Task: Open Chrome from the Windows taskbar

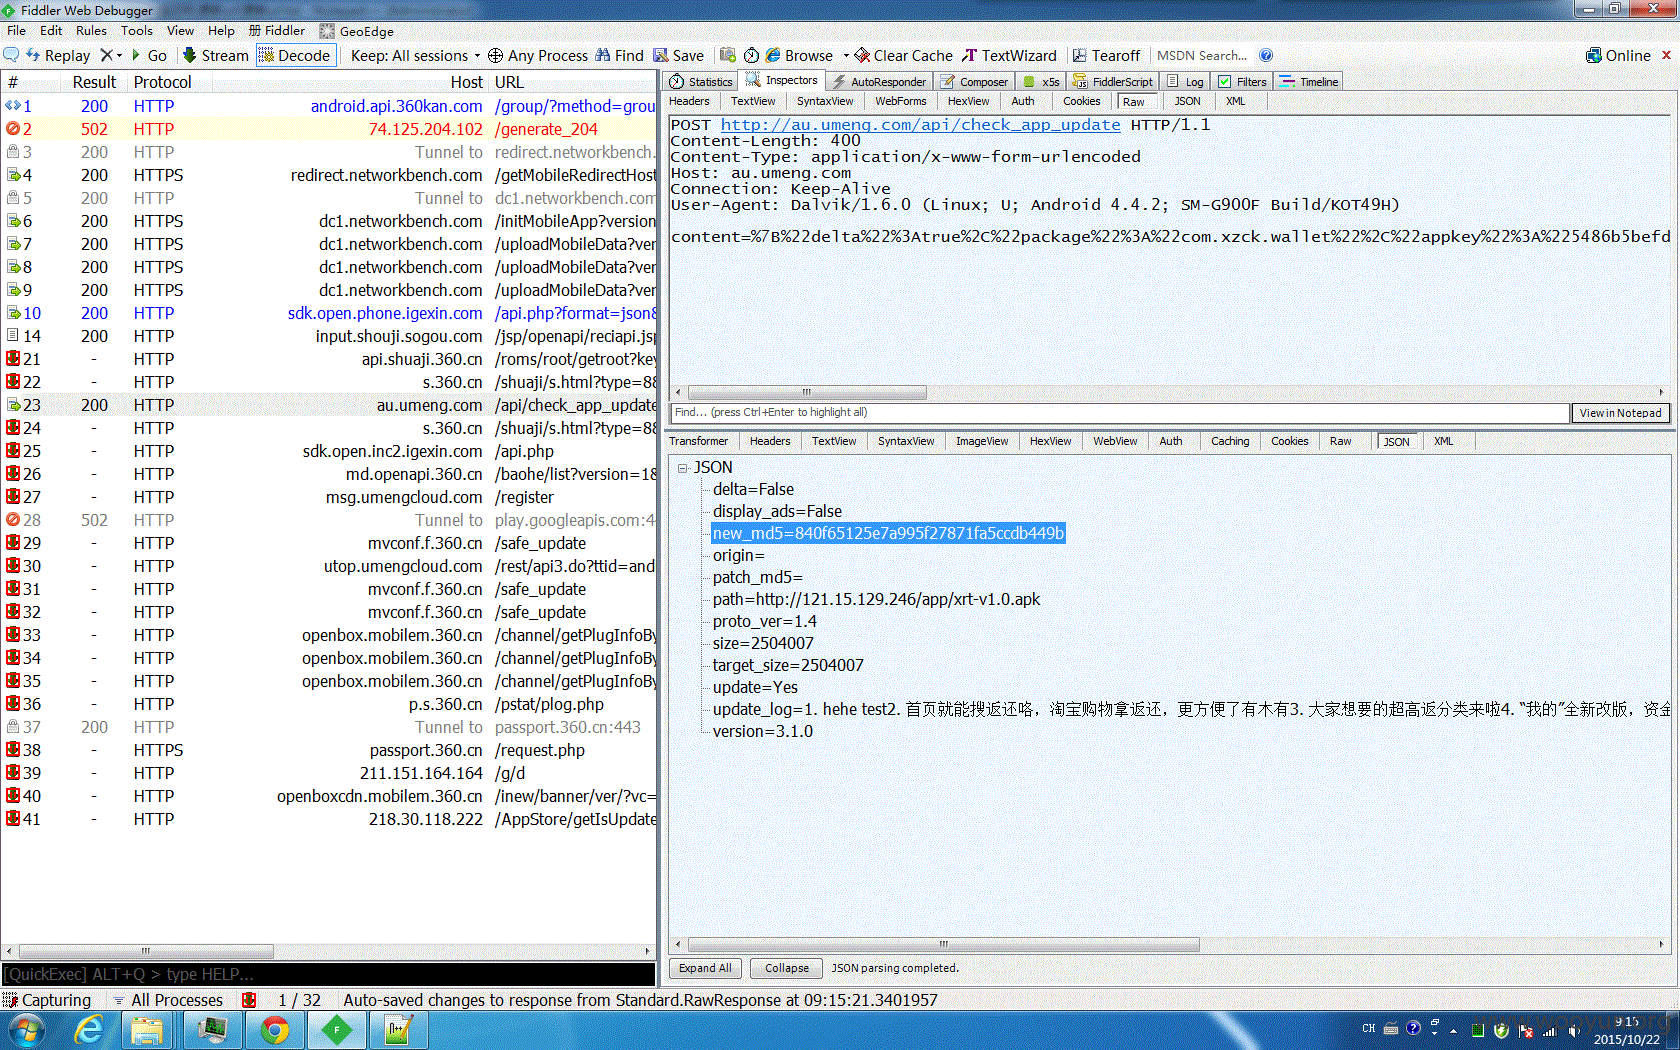Action: pyautogui.click(x=275, y=1030)
